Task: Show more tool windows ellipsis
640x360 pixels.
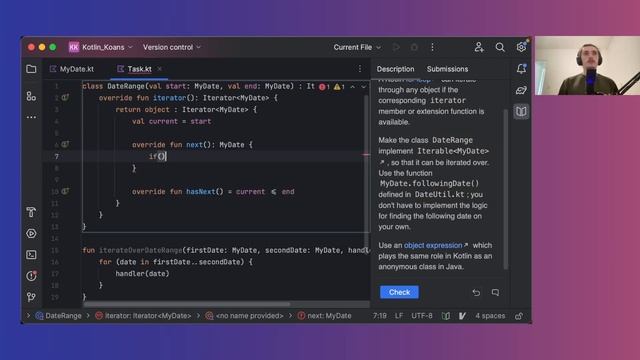Action: pos(31,117)
